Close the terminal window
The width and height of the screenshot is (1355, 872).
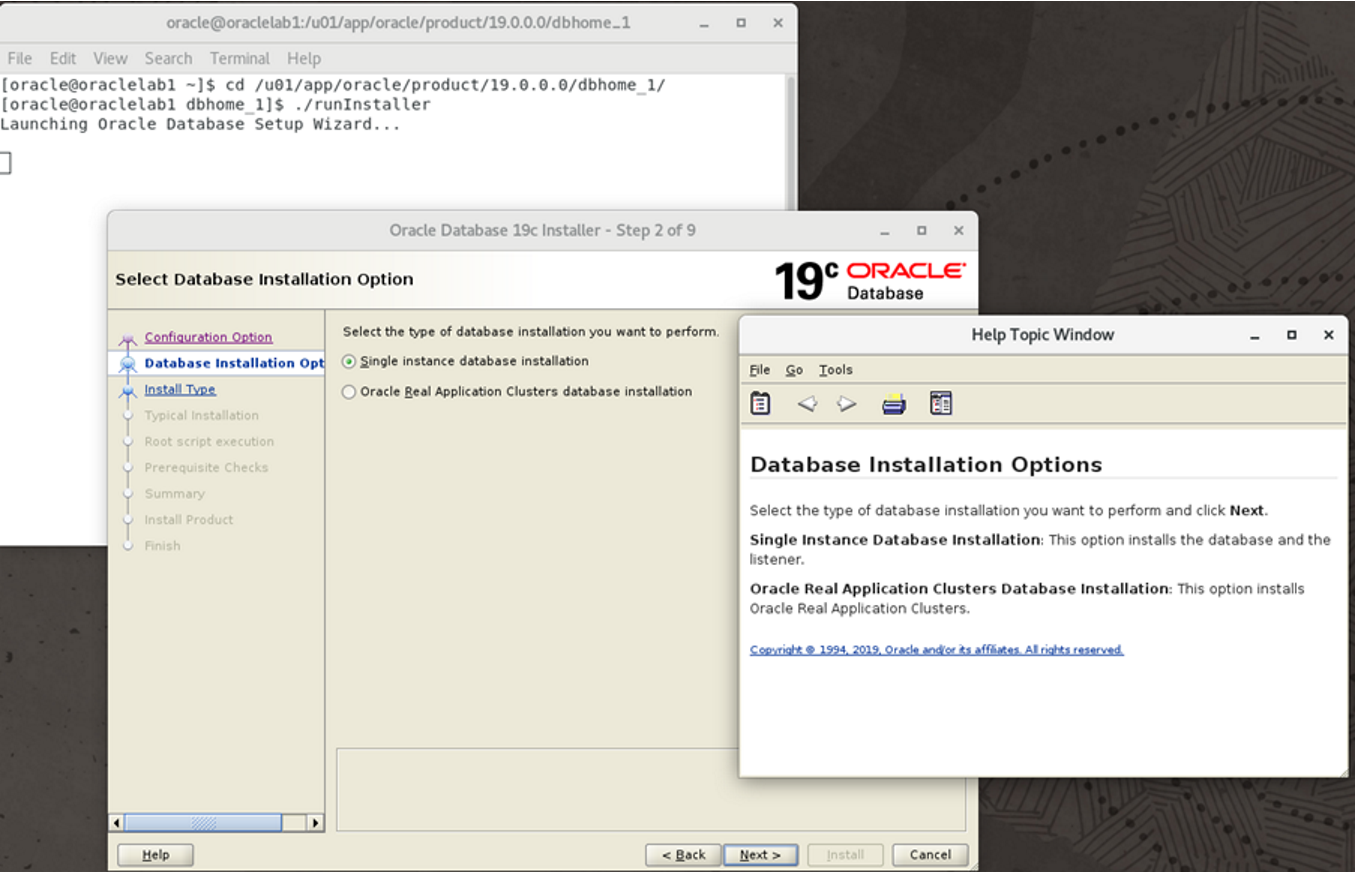pyautogui.click(x=777, y=22)
